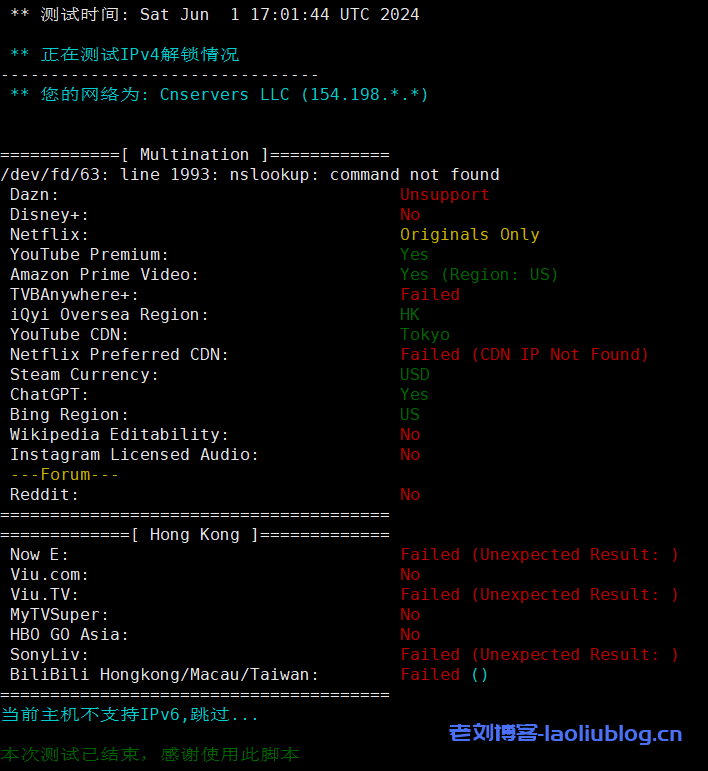Select the ChatGPT label text
Image resolution: width=708 pixels, height=771 pixels.
tap(49, 395)
